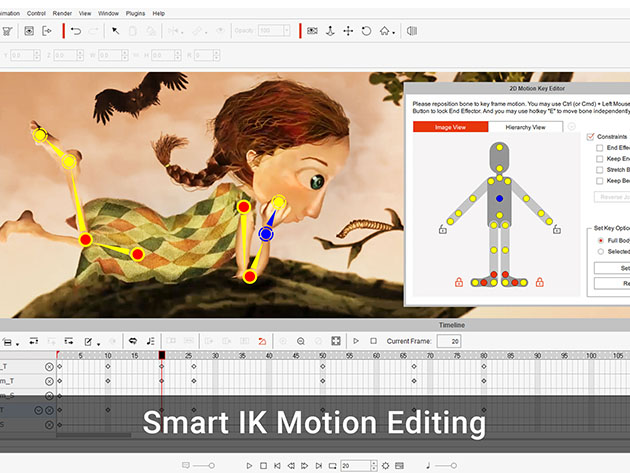Click the timeline loop arrows icon
The width and height of the screenshot is (630, 473).
click(x=133, y=341)
